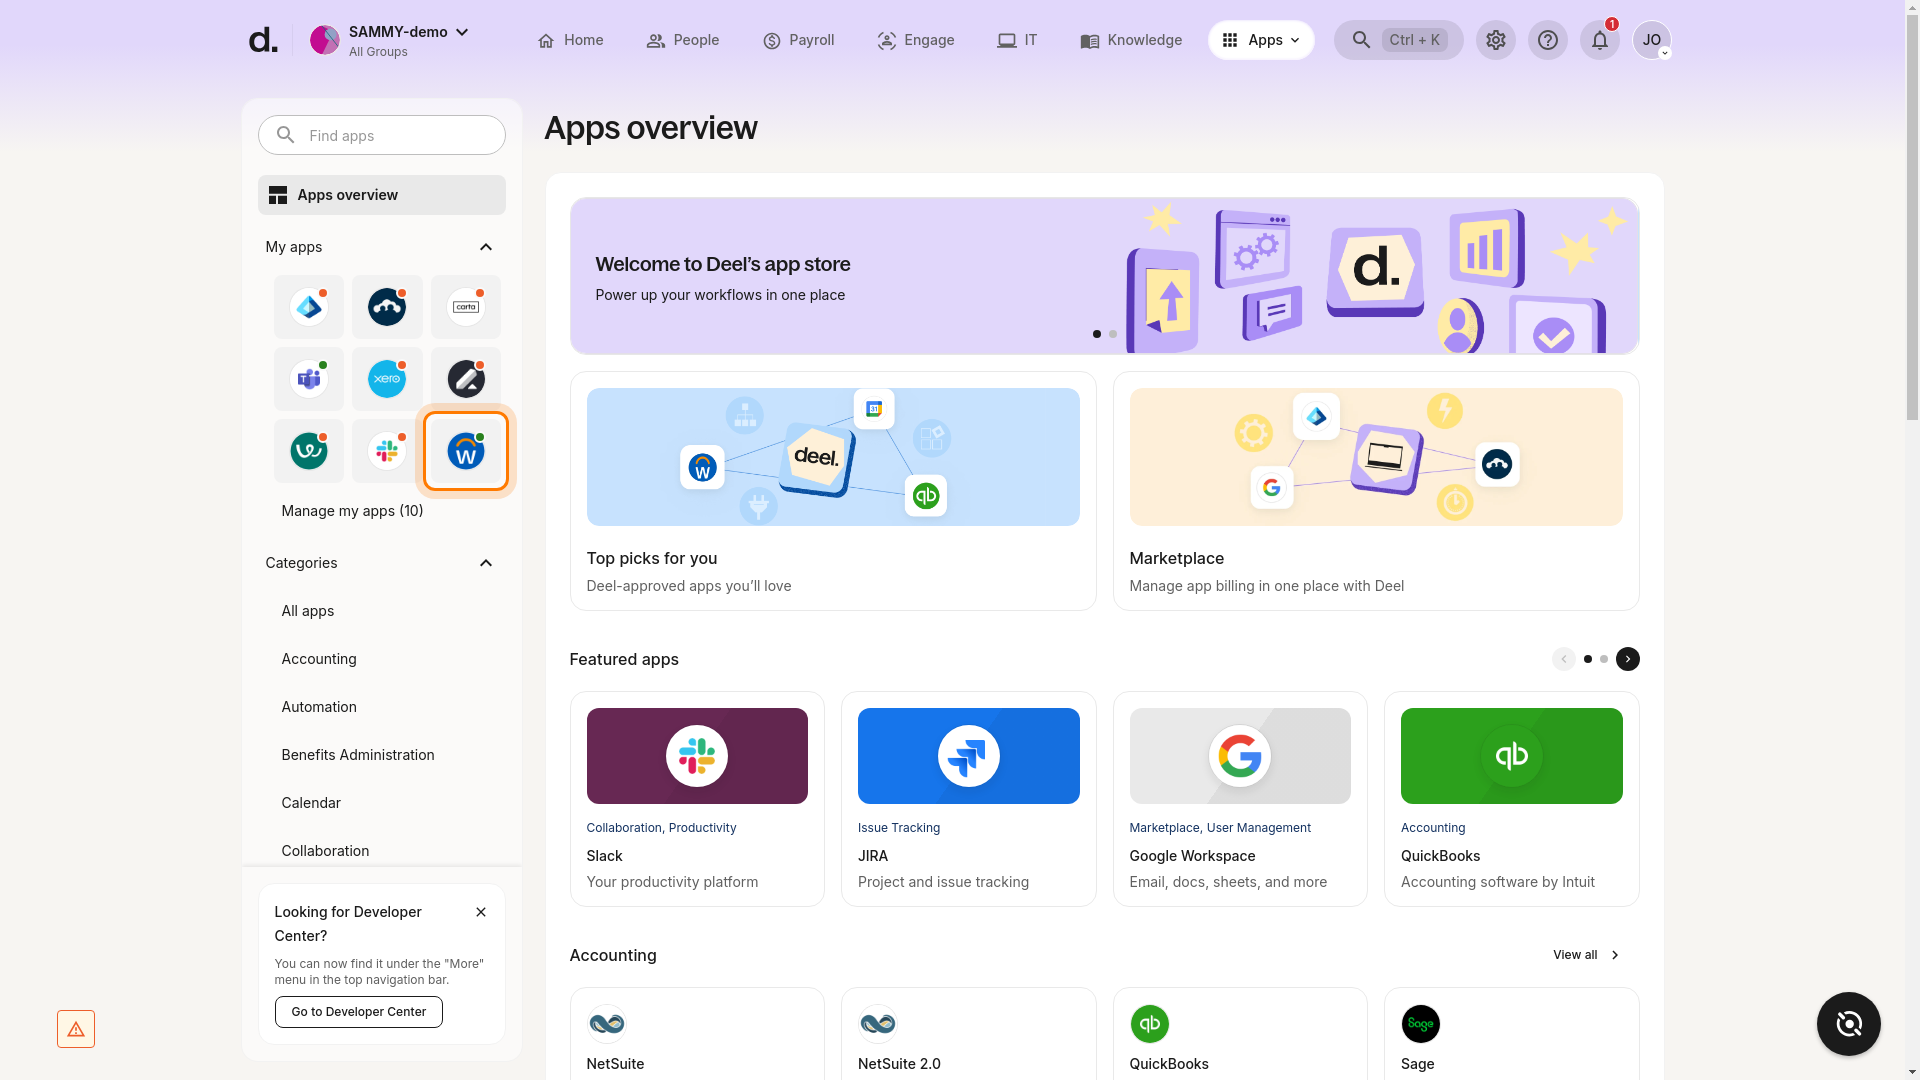Open the Top picks for you card
Viewport: 1920px width, 1080px height.
[833, 491]
